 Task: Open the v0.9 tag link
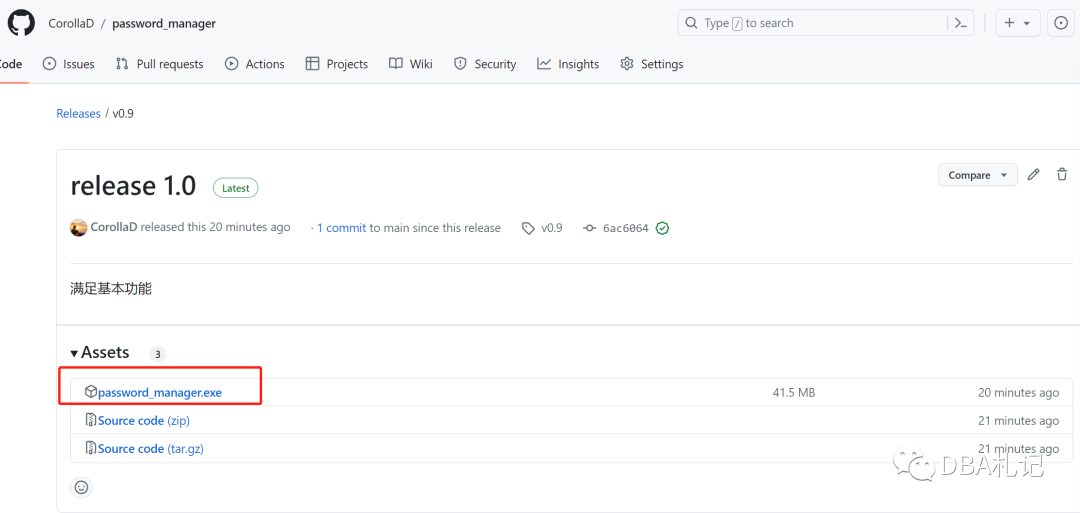click(x=543, y=228)
